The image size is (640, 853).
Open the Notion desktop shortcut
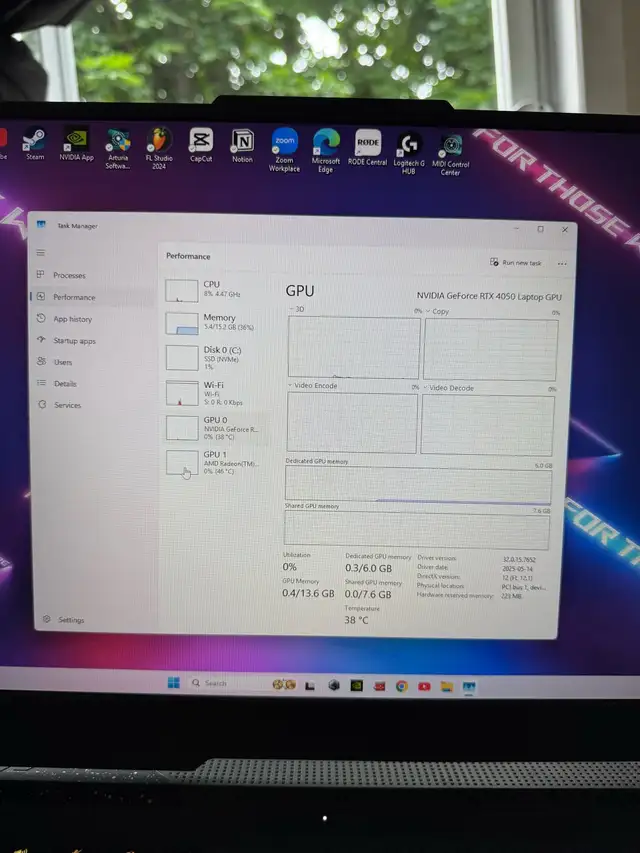click(x=242, y=146)
